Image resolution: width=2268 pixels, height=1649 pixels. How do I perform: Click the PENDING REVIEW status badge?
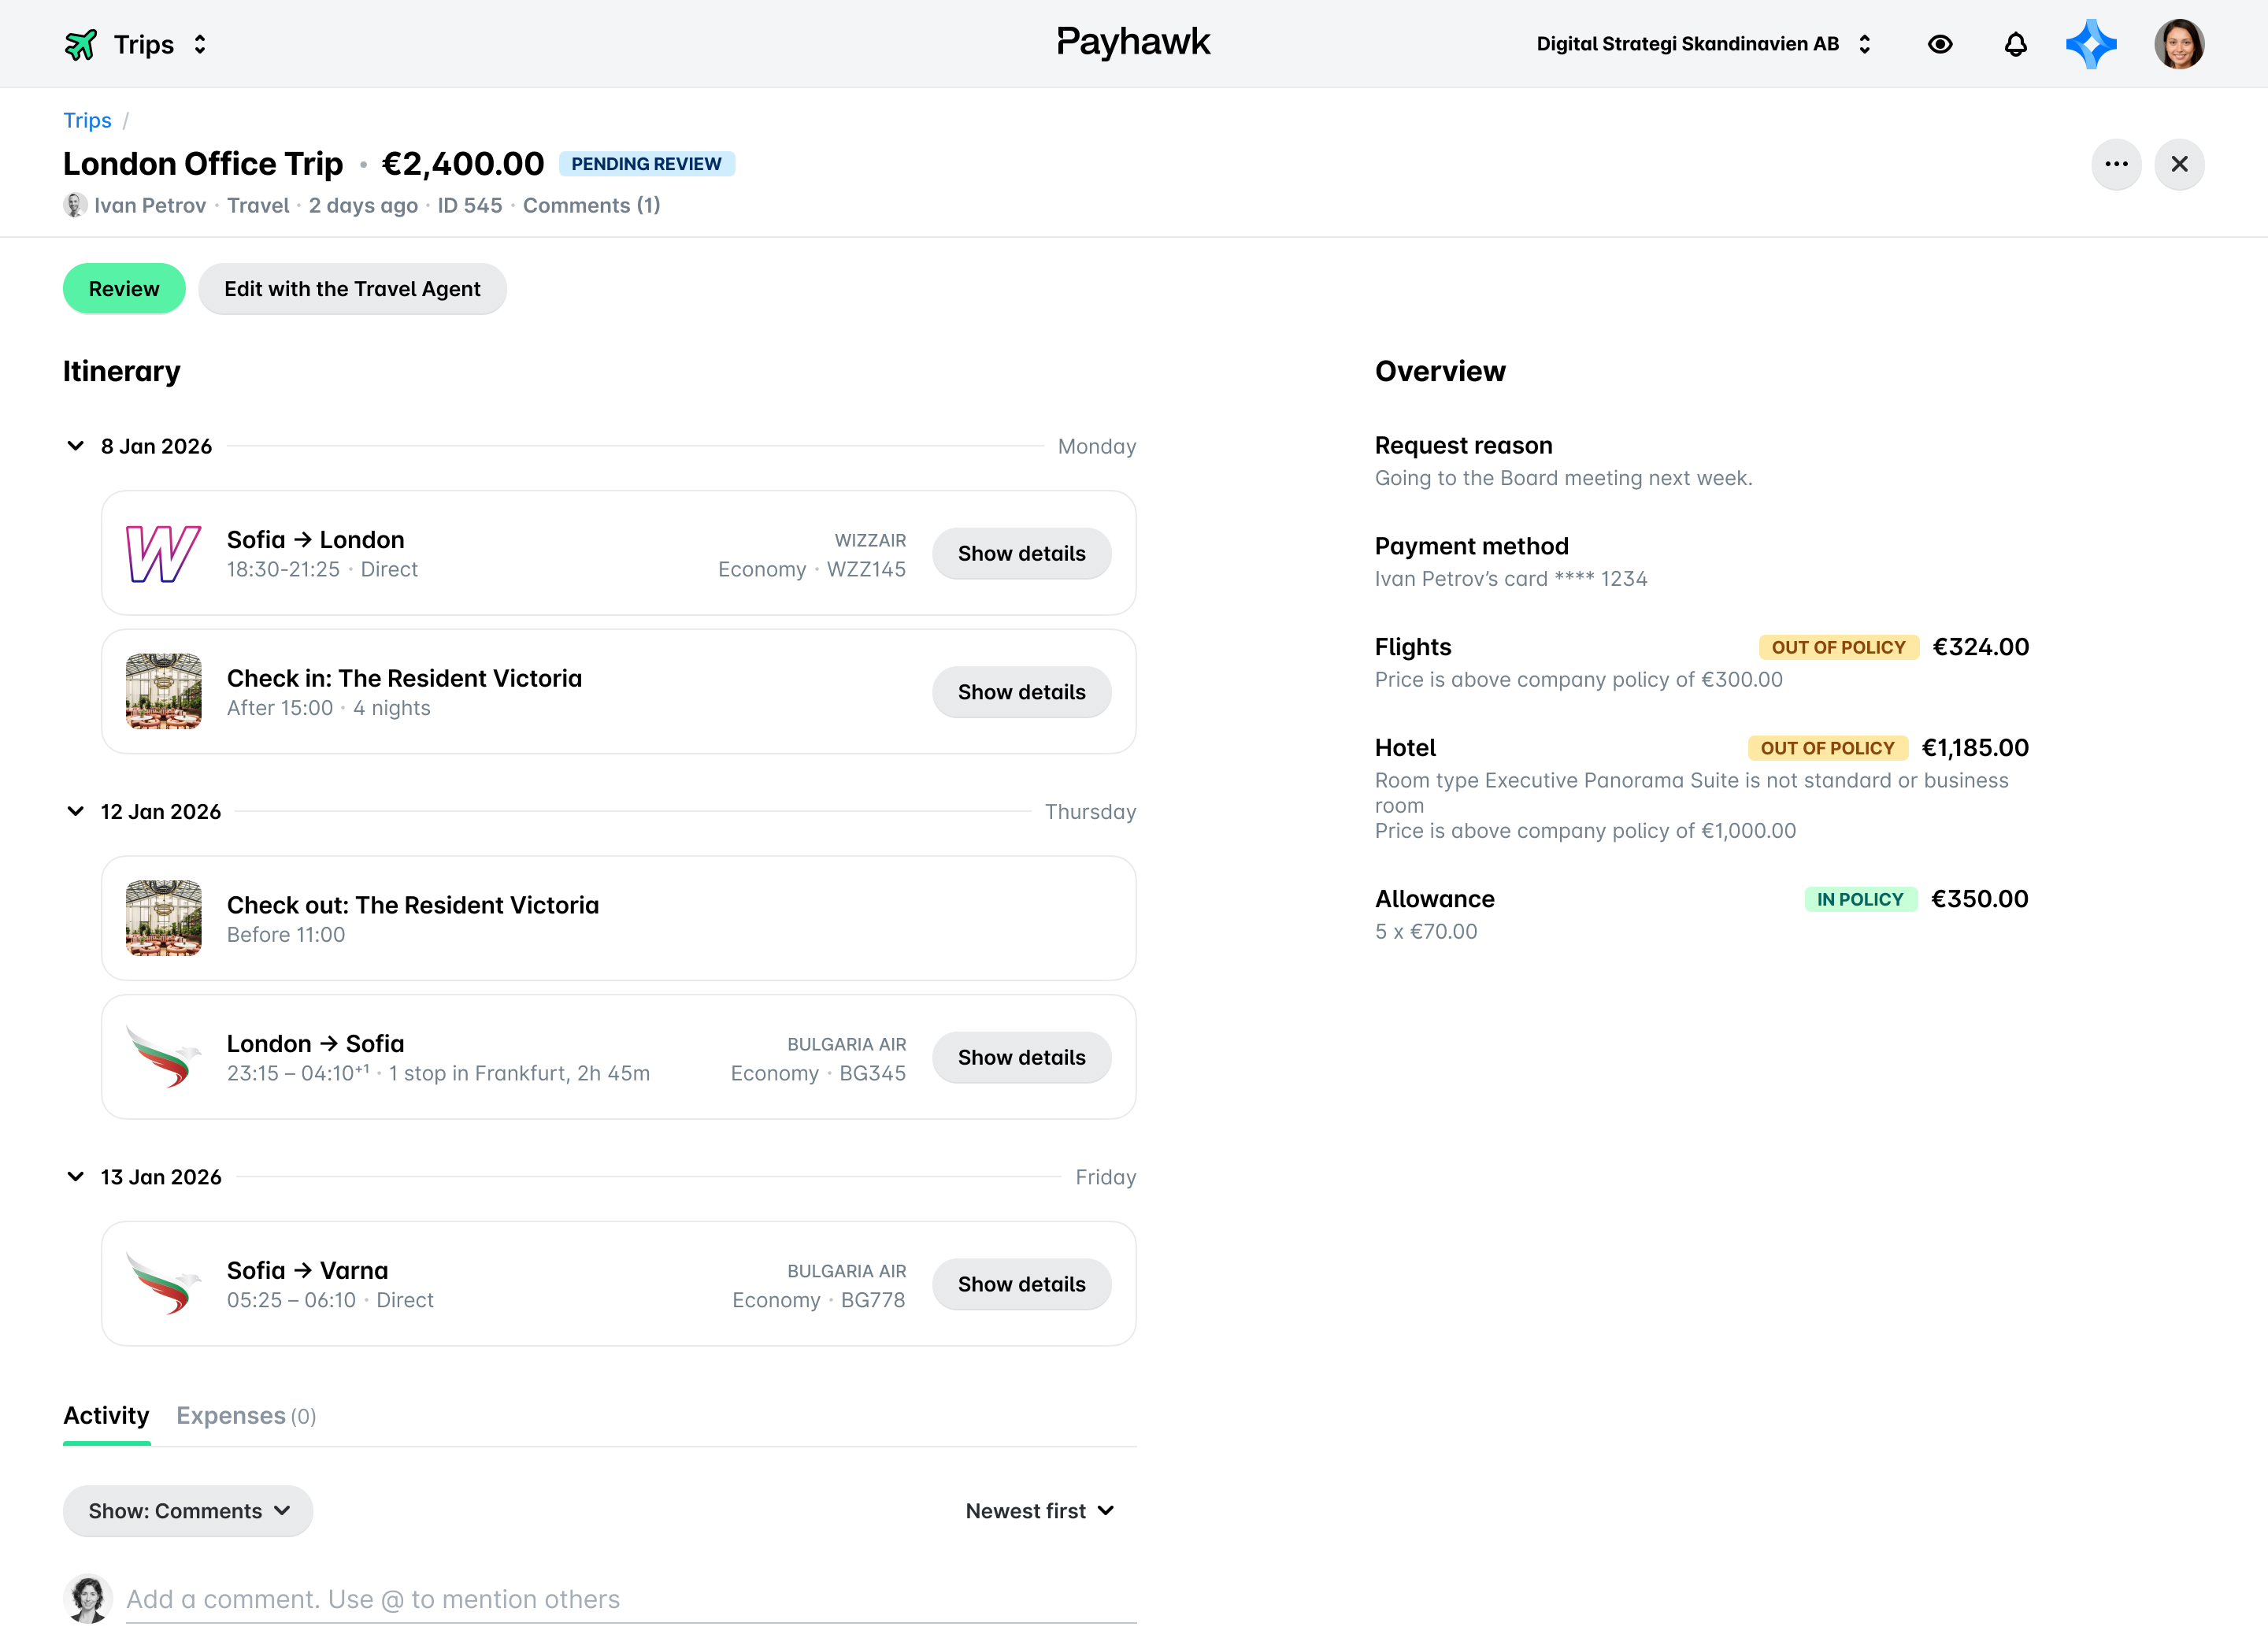(646, 164)
